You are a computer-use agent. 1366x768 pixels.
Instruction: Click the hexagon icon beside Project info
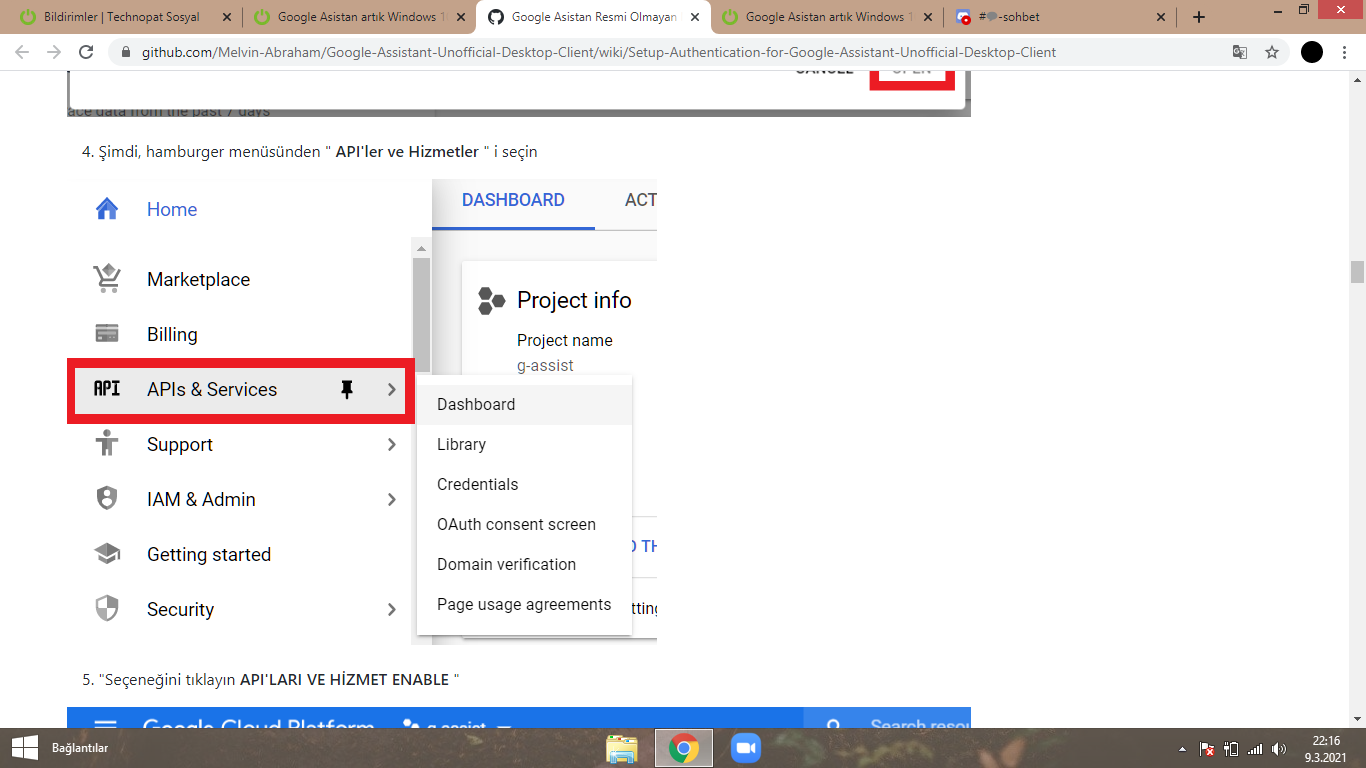coord(491,300)
